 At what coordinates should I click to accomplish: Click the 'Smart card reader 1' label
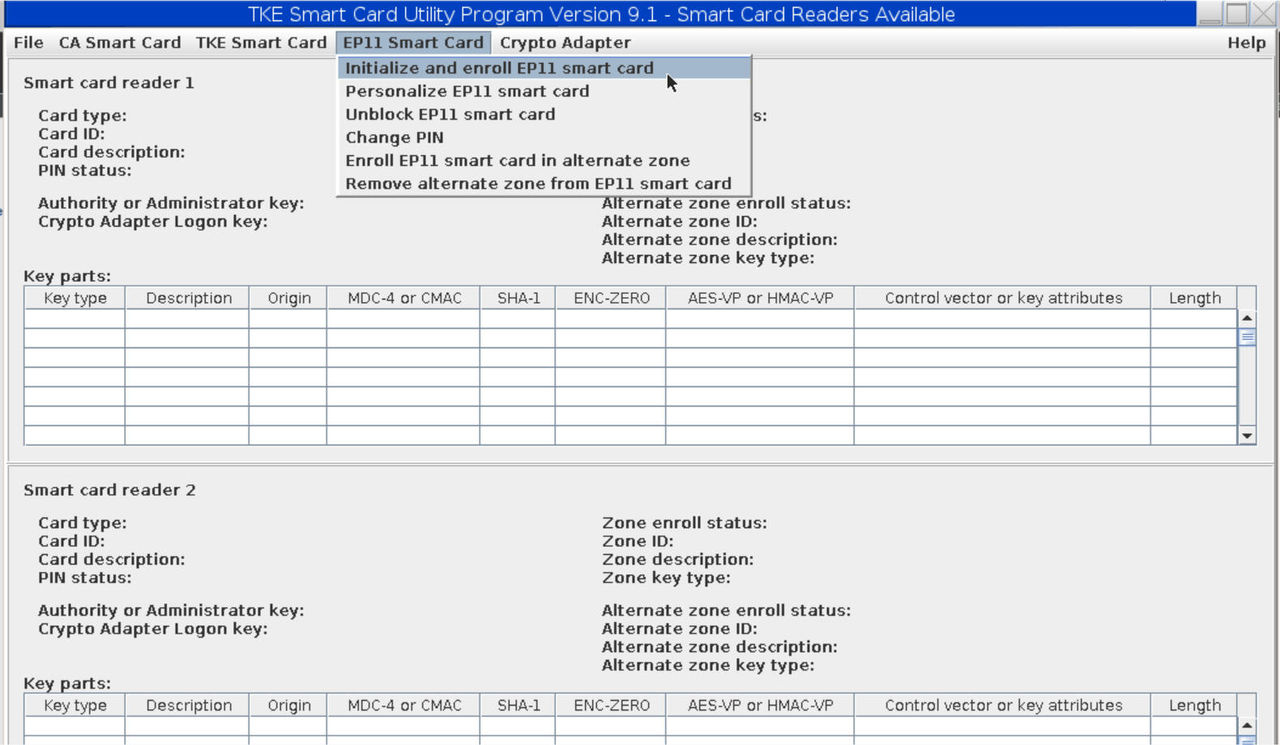click(x=109, y=83)
